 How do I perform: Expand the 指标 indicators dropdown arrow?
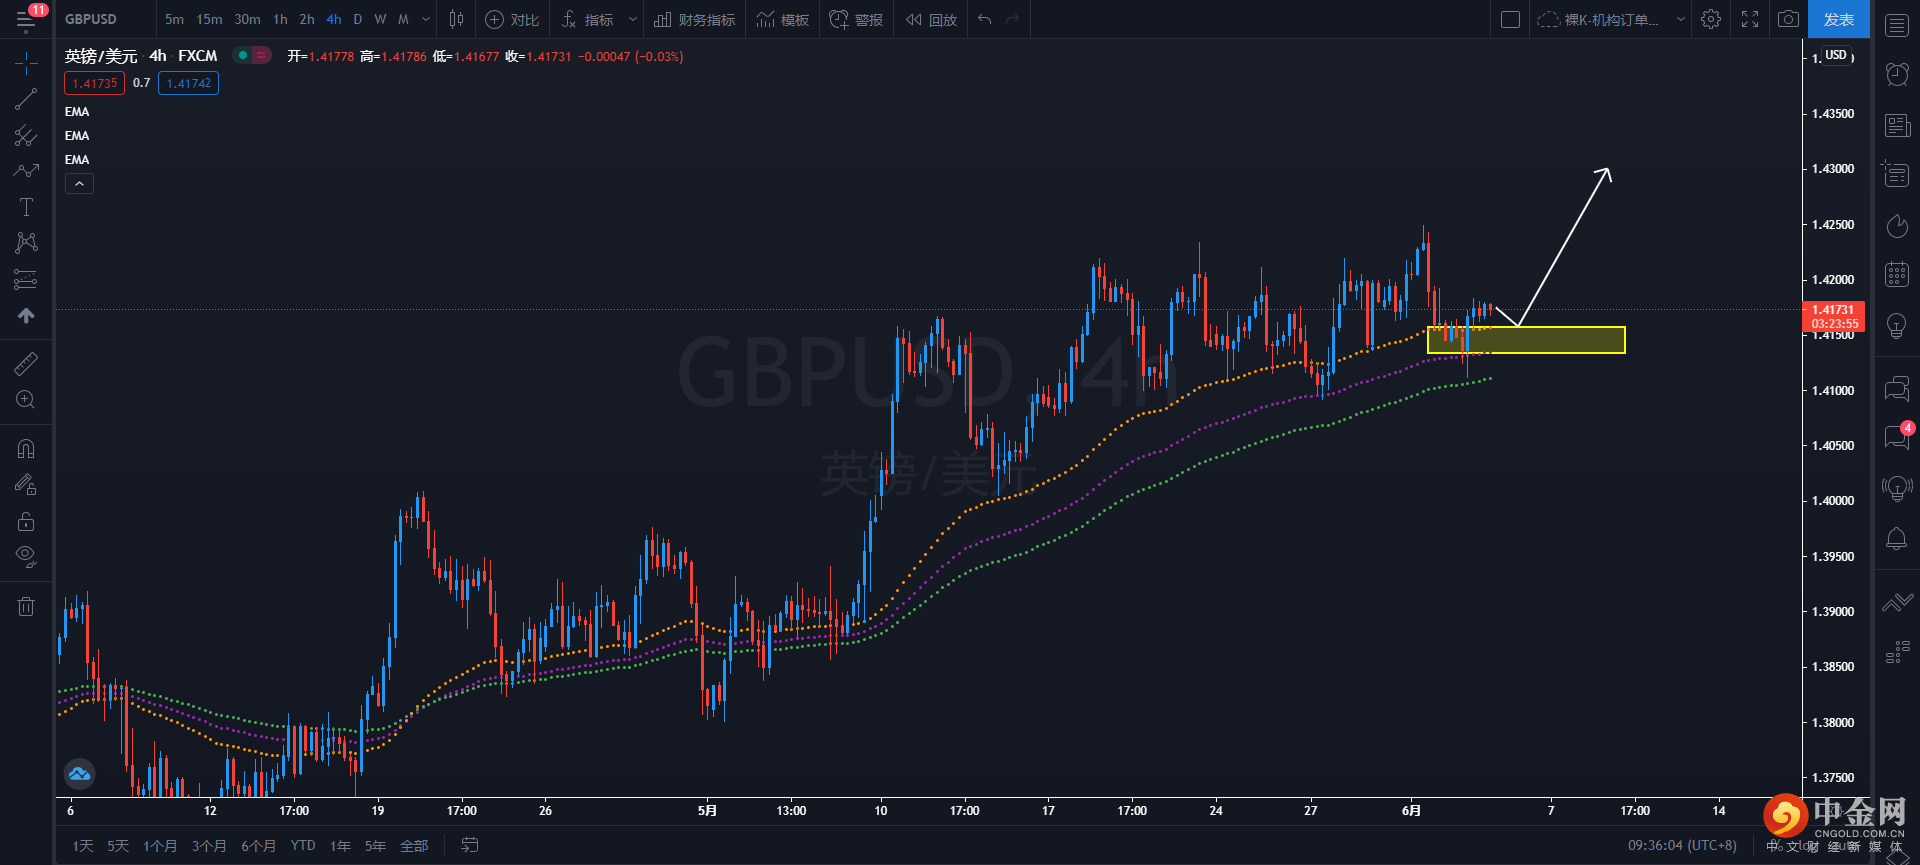[x=632, y=19]
